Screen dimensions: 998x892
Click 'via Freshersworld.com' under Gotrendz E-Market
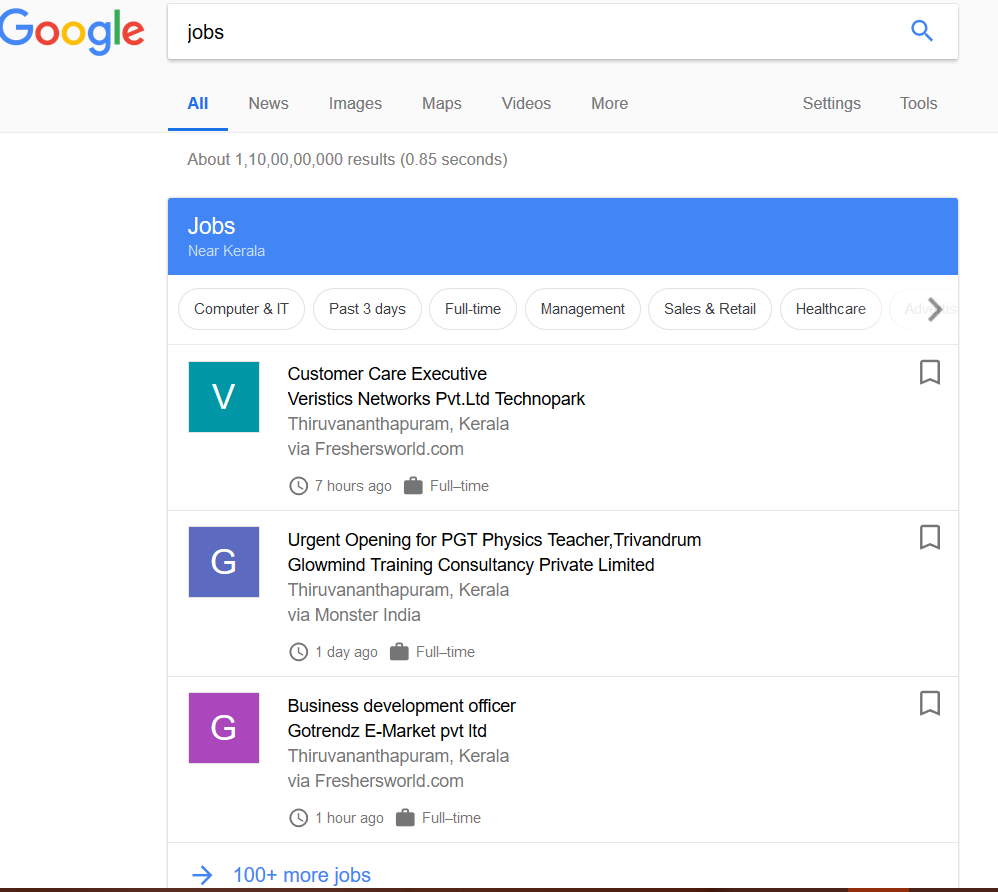click(x=376, y=781)
